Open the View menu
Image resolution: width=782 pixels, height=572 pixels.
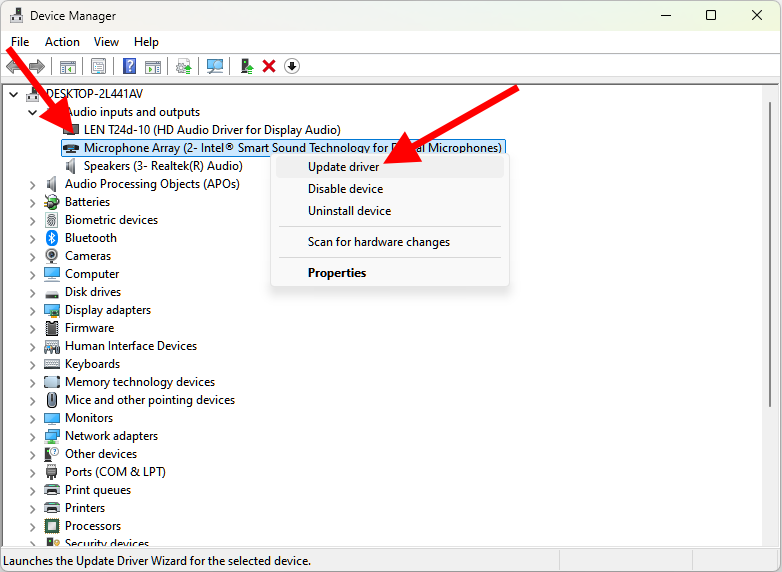106,42
